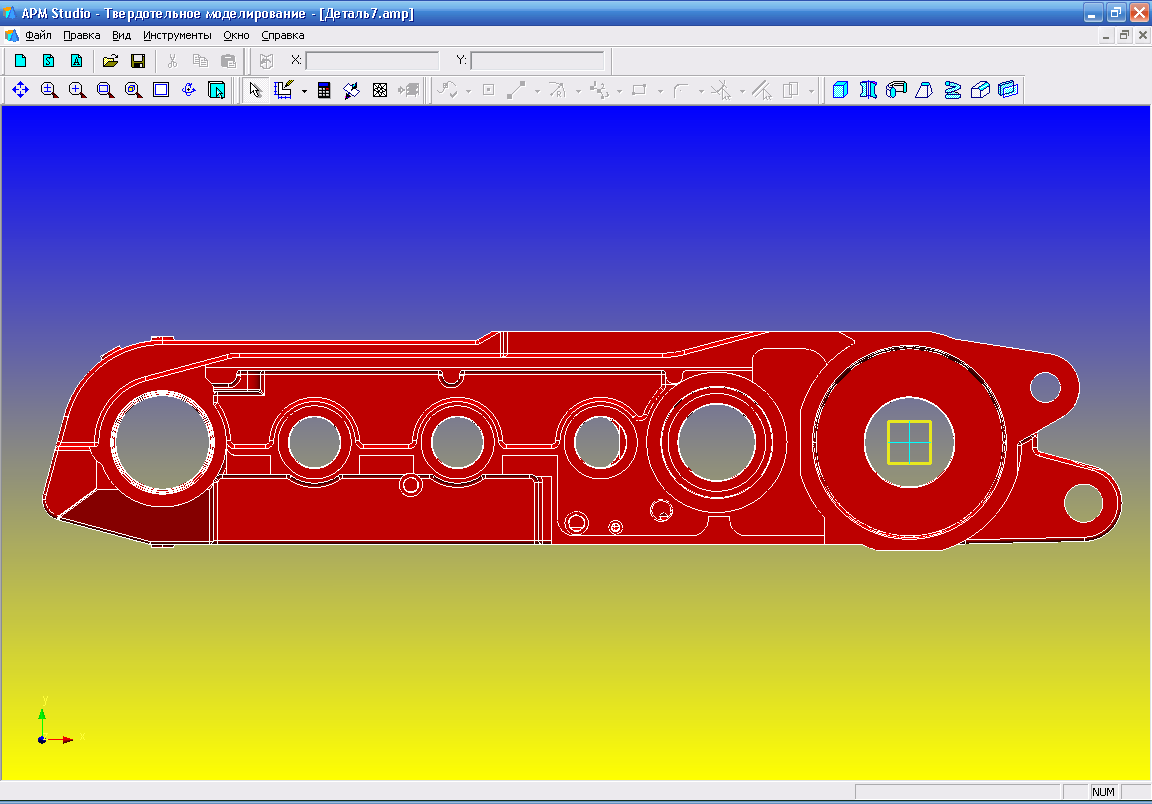This screenshot has width=1152, height=804.
Task: Select the zoom in magnifier with plus
Action: (77, 90)
